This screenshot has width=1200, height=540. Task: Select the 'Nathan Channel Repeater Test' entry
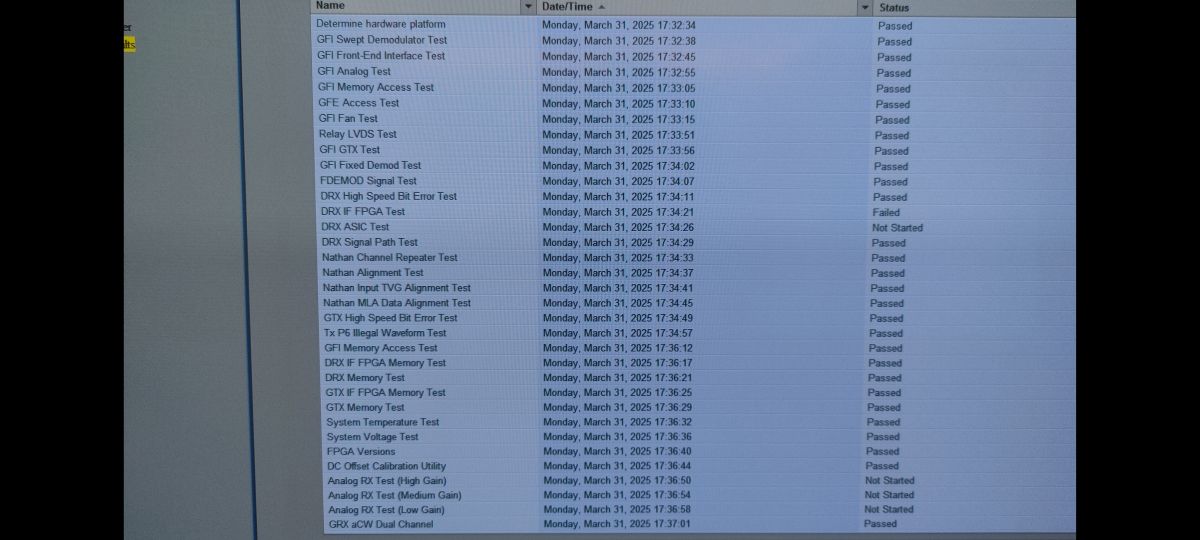point(390,258)
